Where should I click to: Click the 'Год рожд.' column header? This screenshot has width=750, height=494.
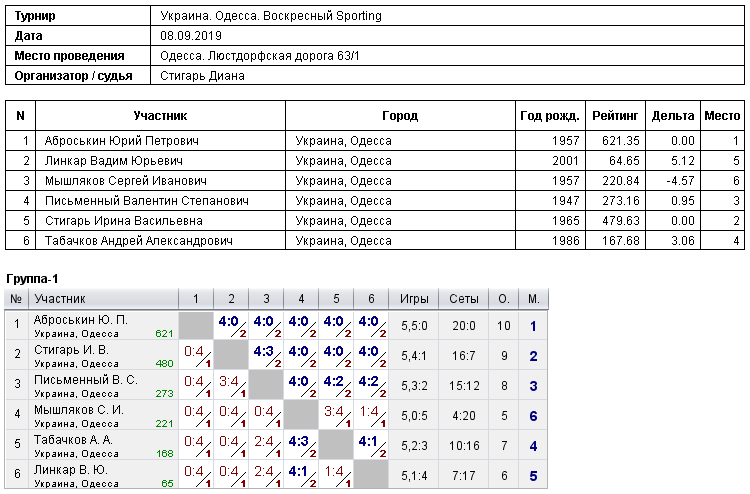click(550, 116)
